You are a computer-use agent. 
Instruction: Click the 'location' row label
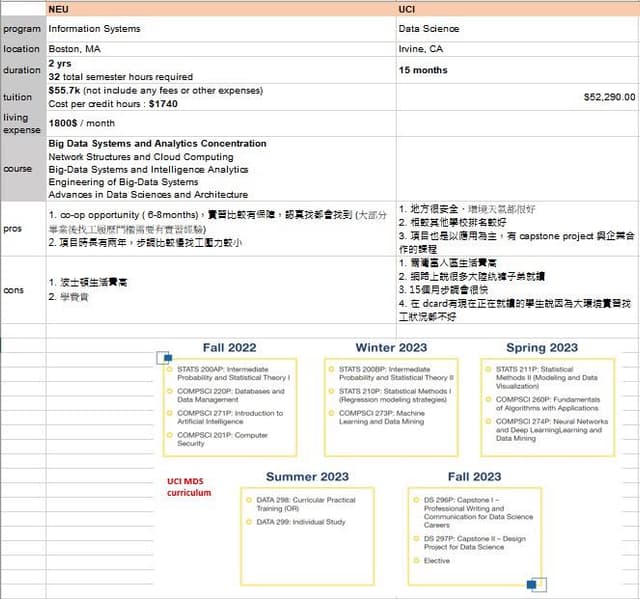21,49
